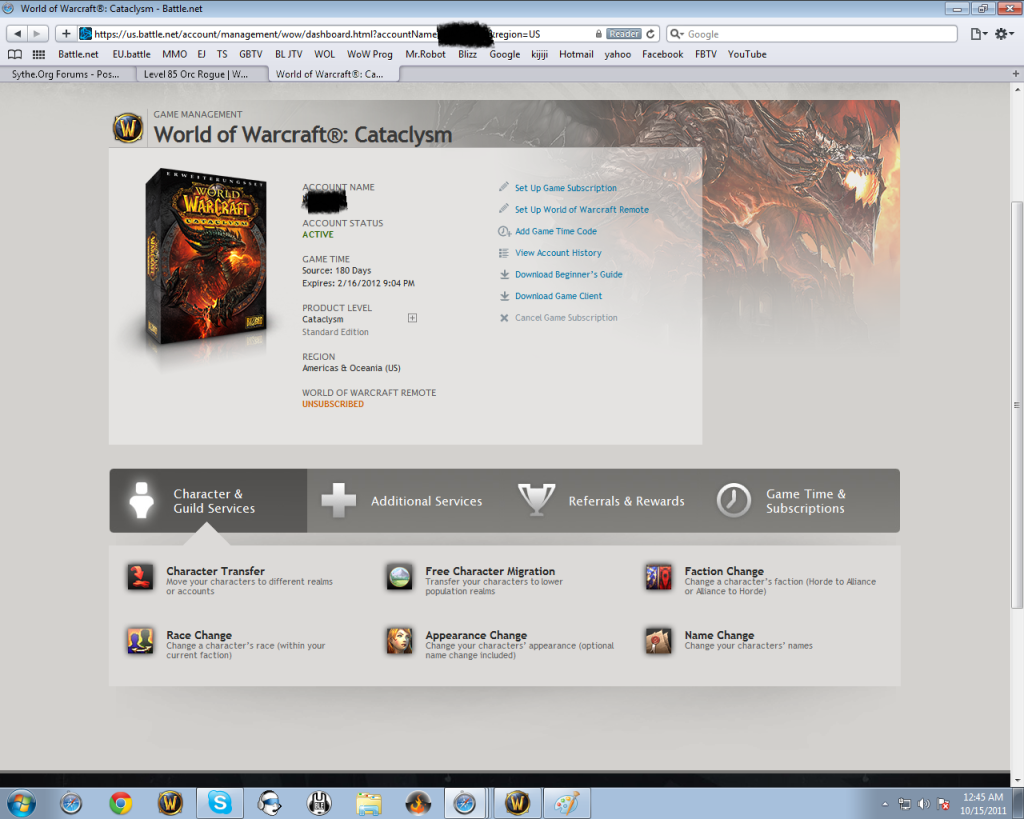Expand the Cataclysm product level details
The image size is (1024, 819).
[412, 318]
